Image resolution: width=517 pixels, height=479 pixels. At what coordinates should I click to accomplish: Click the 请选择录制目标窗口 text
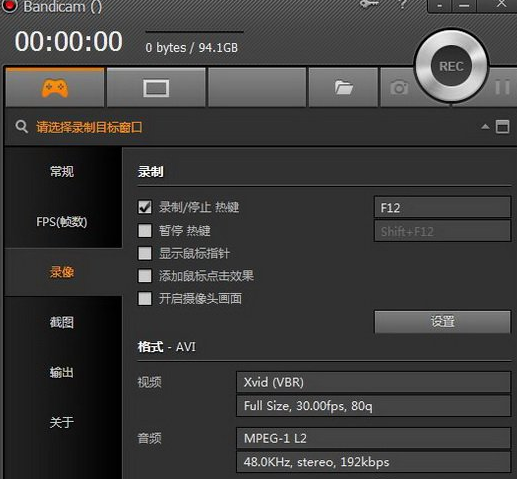click(89, 127)
